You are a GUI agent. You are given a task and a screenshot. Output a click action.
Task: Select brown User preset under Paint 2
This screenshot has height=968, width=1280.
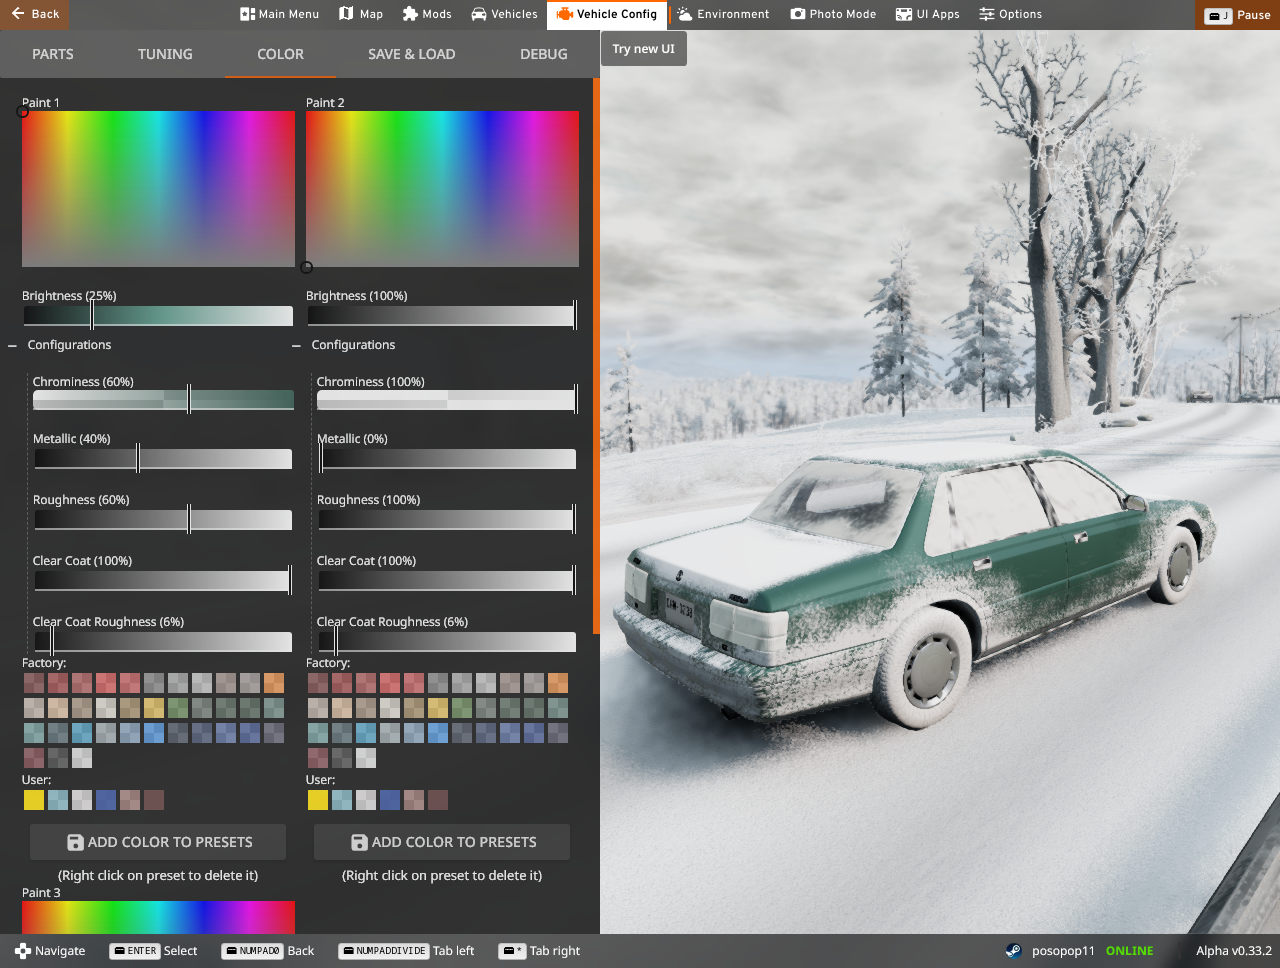click(x=438, y=800)
